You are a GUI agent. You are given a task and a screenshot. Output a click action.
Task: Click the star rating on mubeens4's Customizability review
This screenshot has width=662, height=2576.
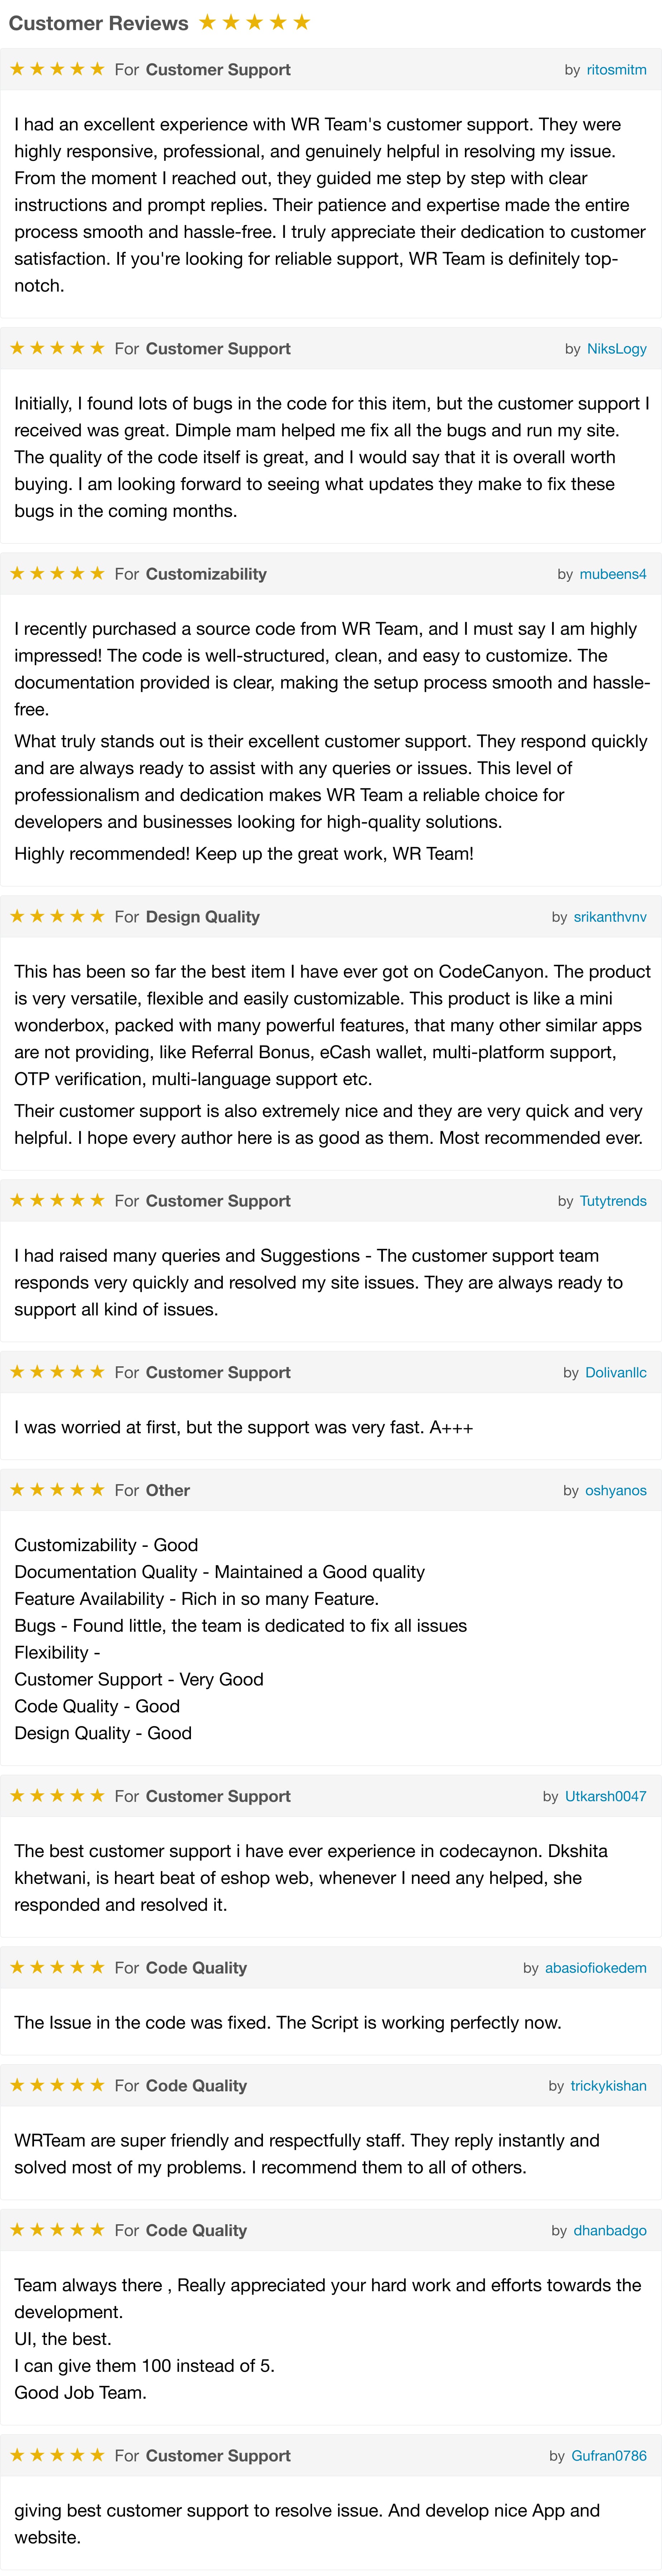coord(57,574)
